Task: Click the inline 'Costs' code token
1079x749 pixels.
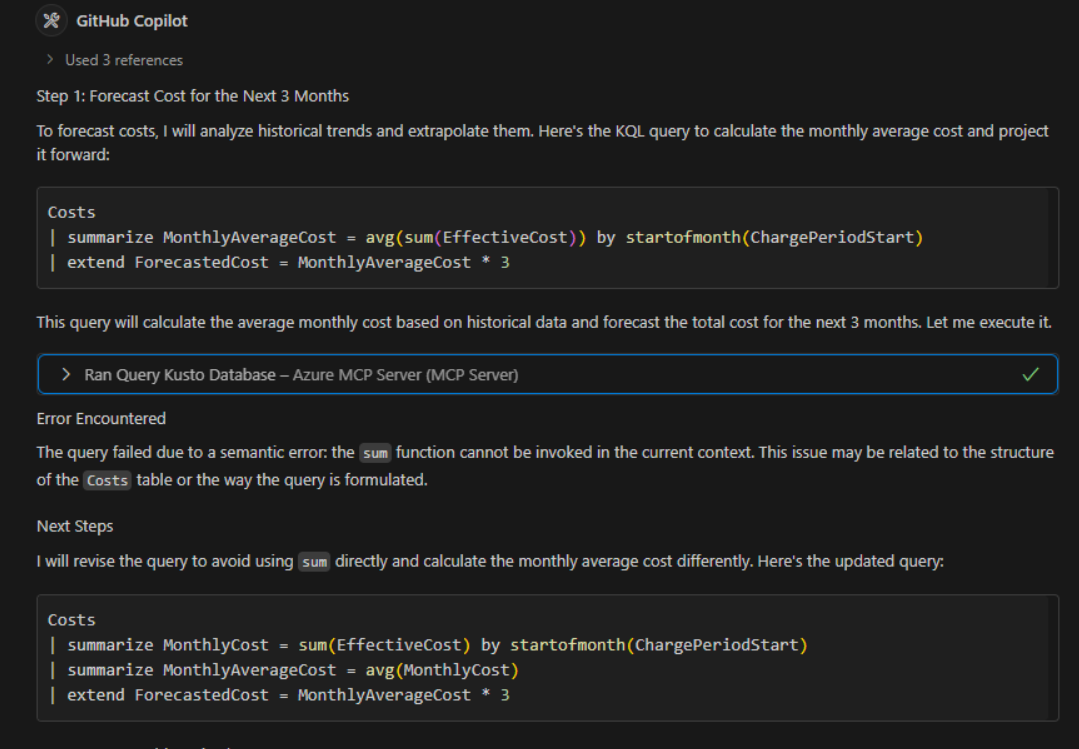Action: pyautogui.click(x=107, y=481)
